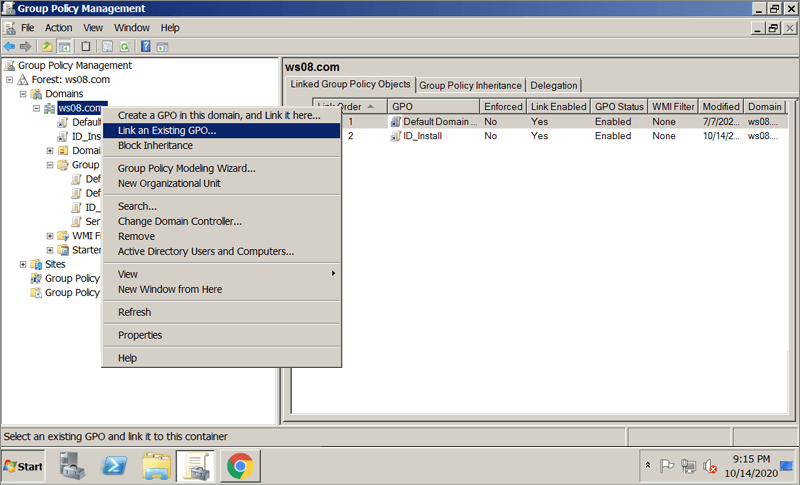Sort by the GPO Status column header
The height and width of the screenshot is (485, 800).
619,107
